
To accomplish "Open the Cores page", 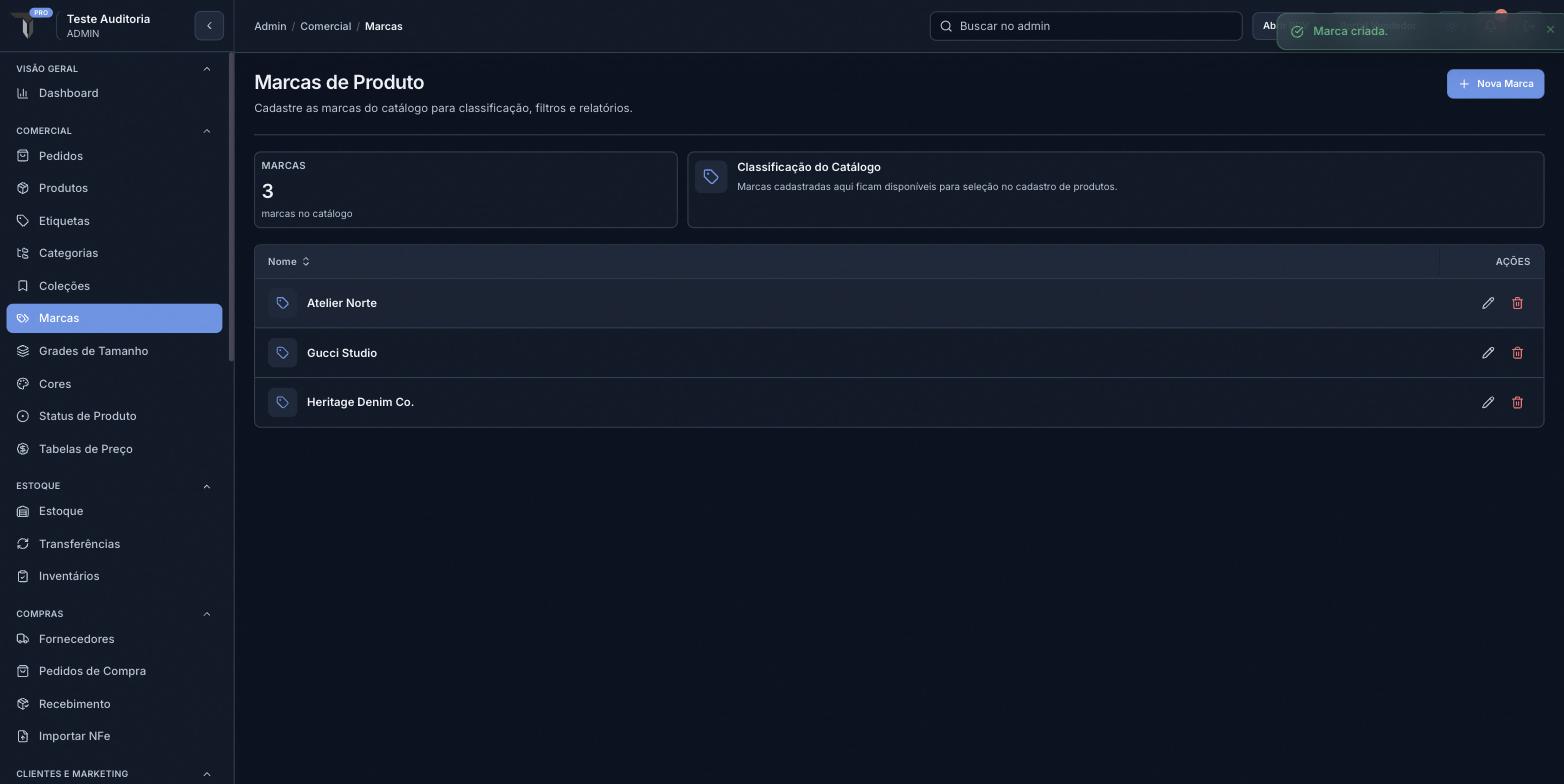I will (x=114, y=384).
